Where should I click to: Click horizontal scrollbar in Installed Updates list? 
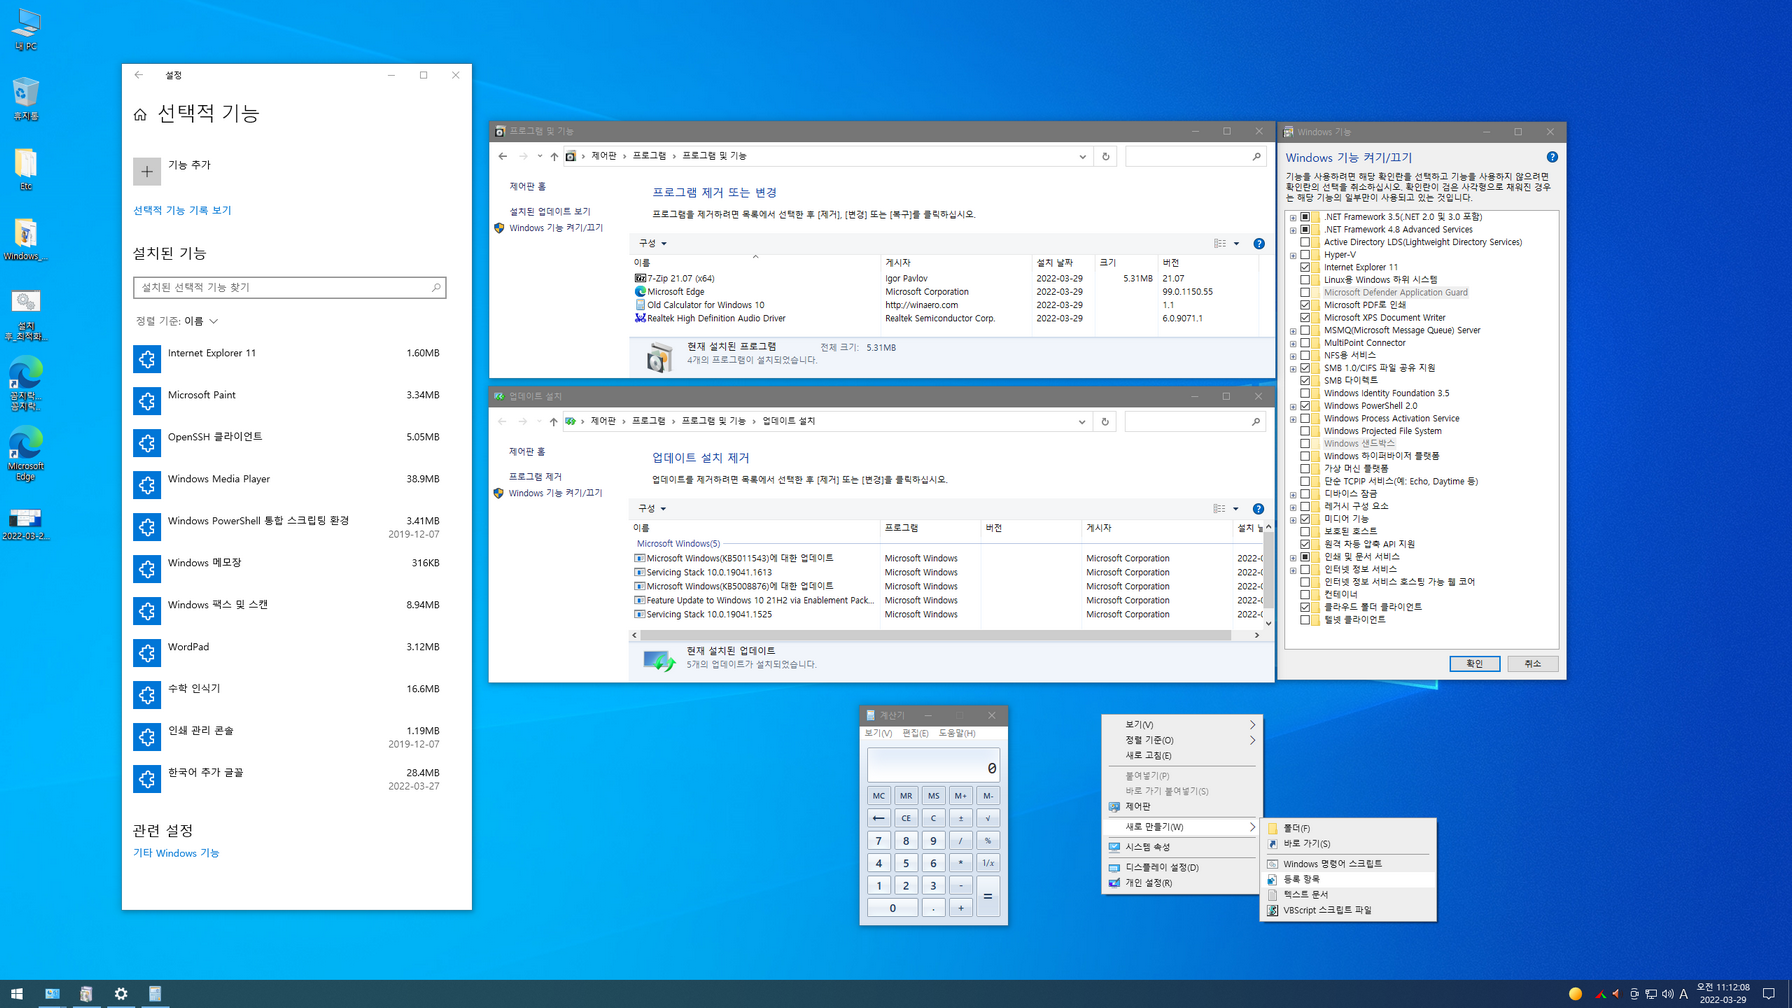click(935, 635)
